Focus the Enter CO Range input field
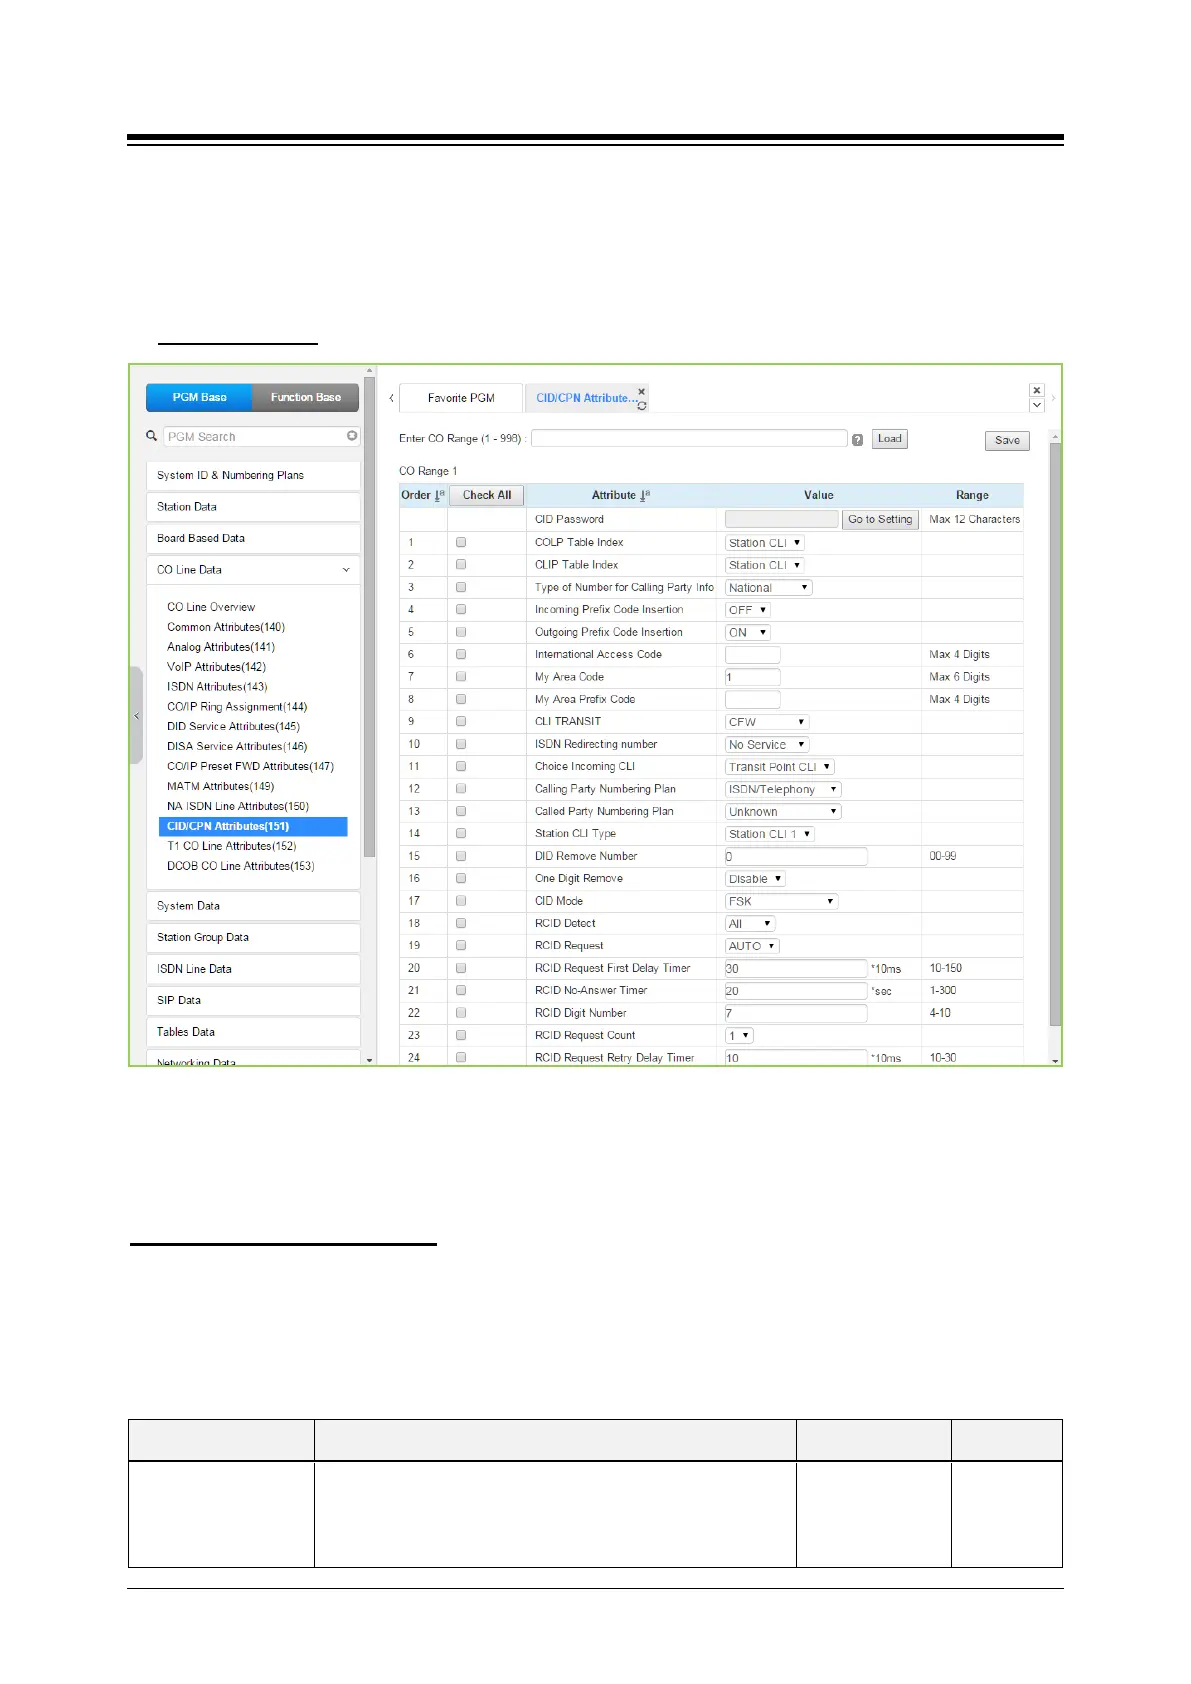Viewport: 1191px width, 1684px height. (689, 438)
